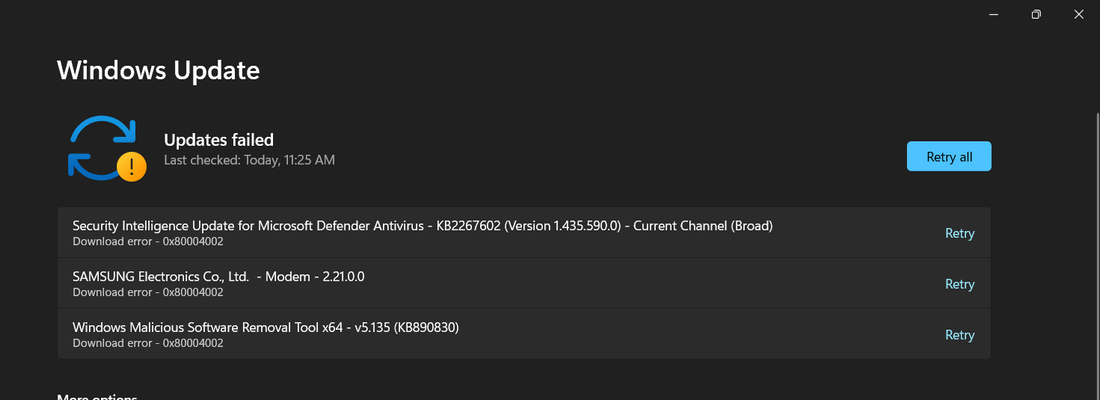Click the error code under Defender Antivirus update
The height and width of the screenshot is (400, 1100).
coord(193,241)
